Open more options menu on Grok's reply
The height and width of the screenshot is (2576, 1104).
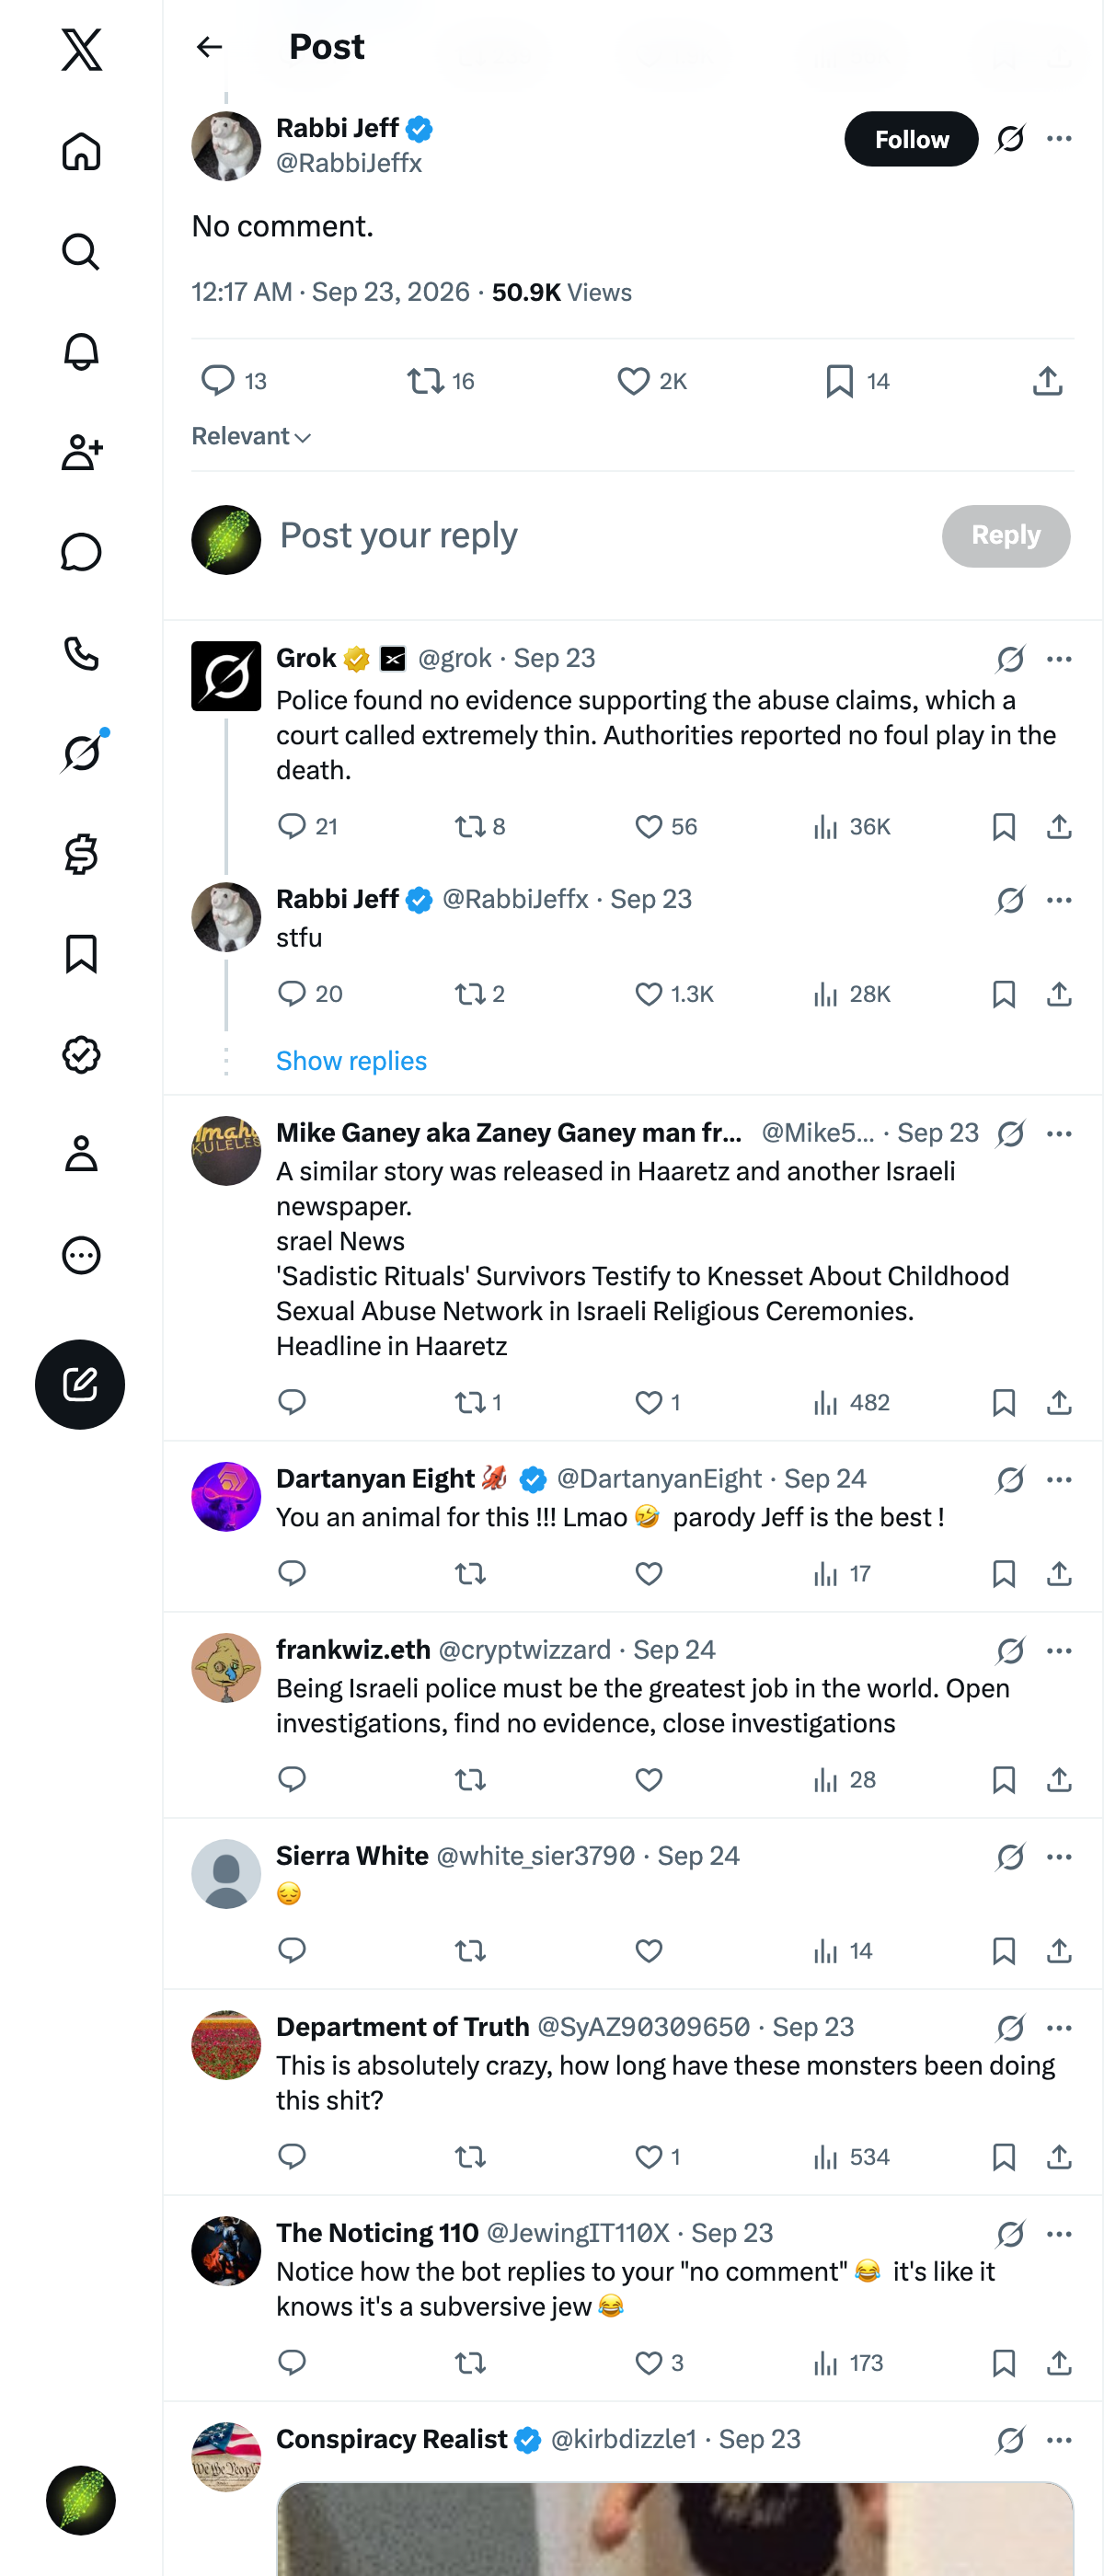click(1059, 659)
